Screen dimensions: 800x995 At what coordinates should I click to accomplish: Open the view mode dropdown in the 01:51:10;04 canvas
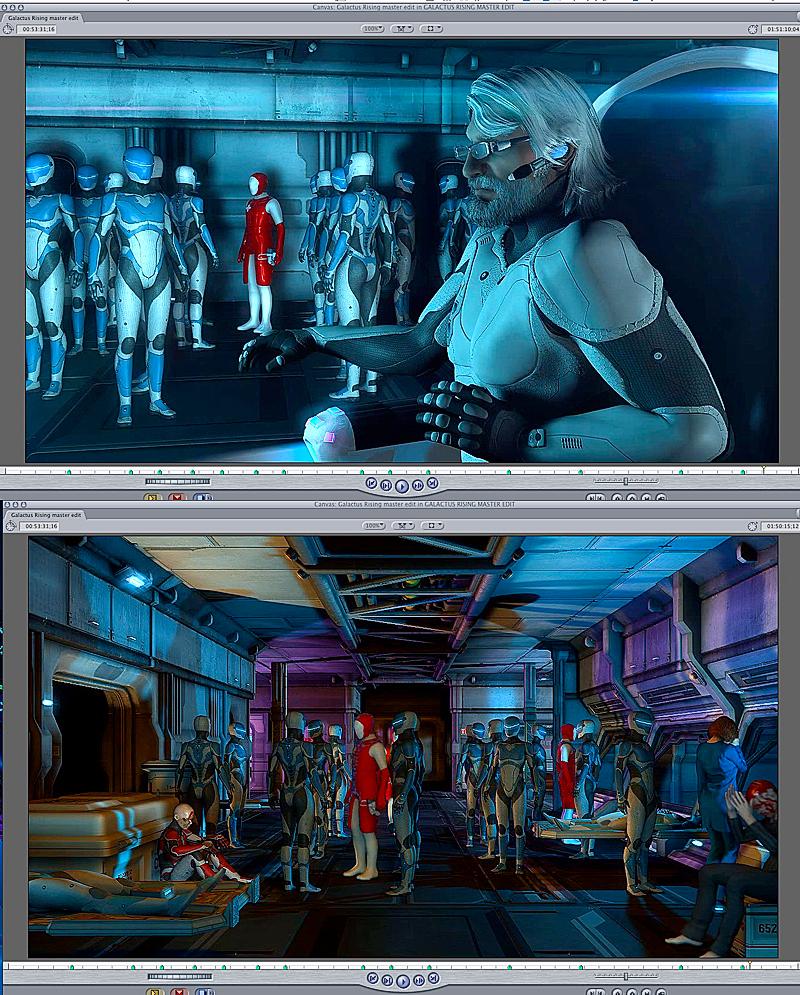[402, 29]
